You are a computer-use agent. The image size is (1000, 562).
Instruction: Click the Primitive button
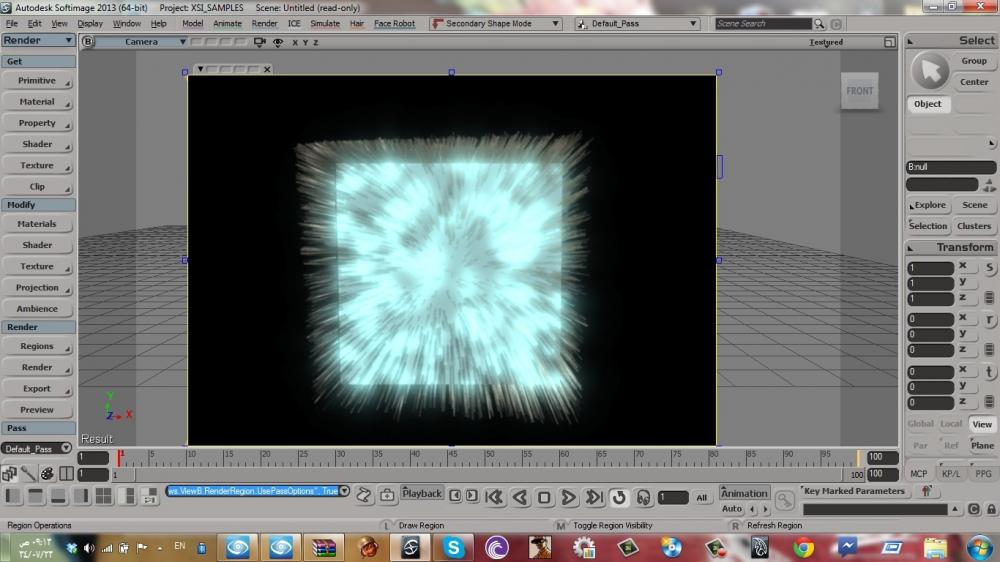(x=37, y=81)
